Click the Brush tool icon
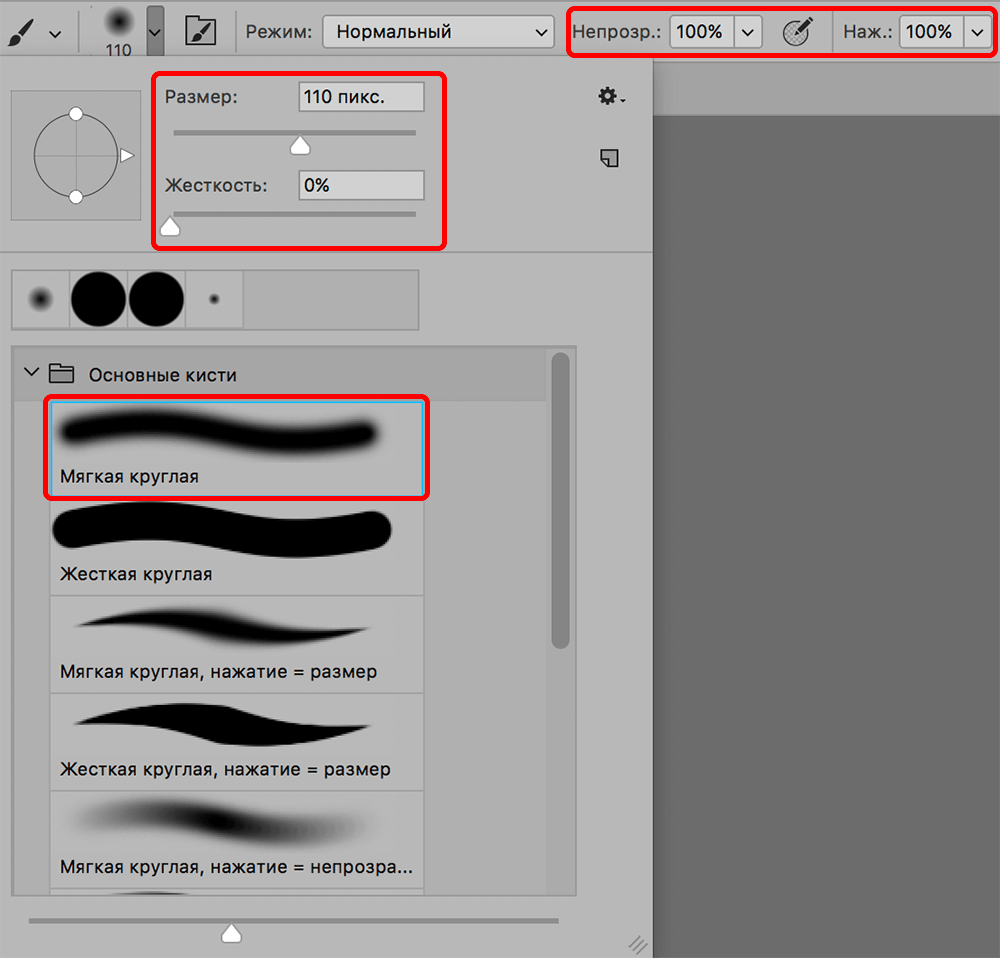The image size is (1000, 958). [x=20, y=32]
